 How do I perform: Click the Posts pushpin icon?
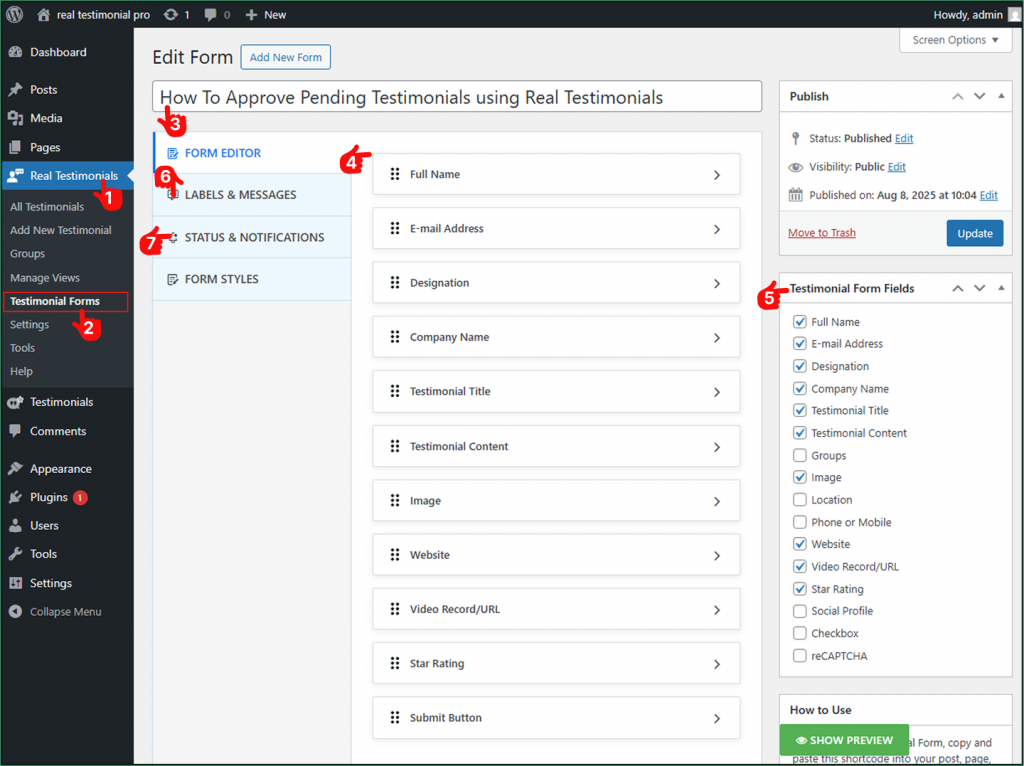click(16, 89)
